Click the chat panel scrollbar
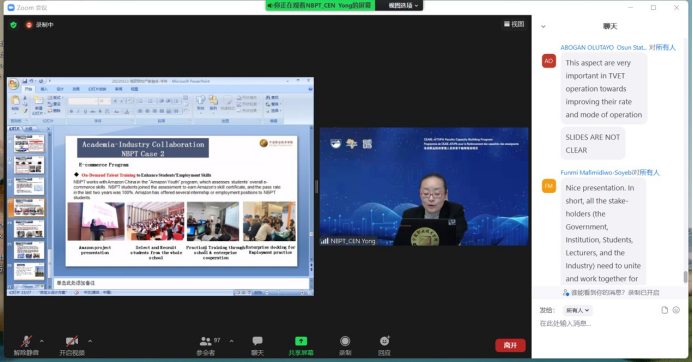This screenshot has height=362, width=693. pos(685,277)
